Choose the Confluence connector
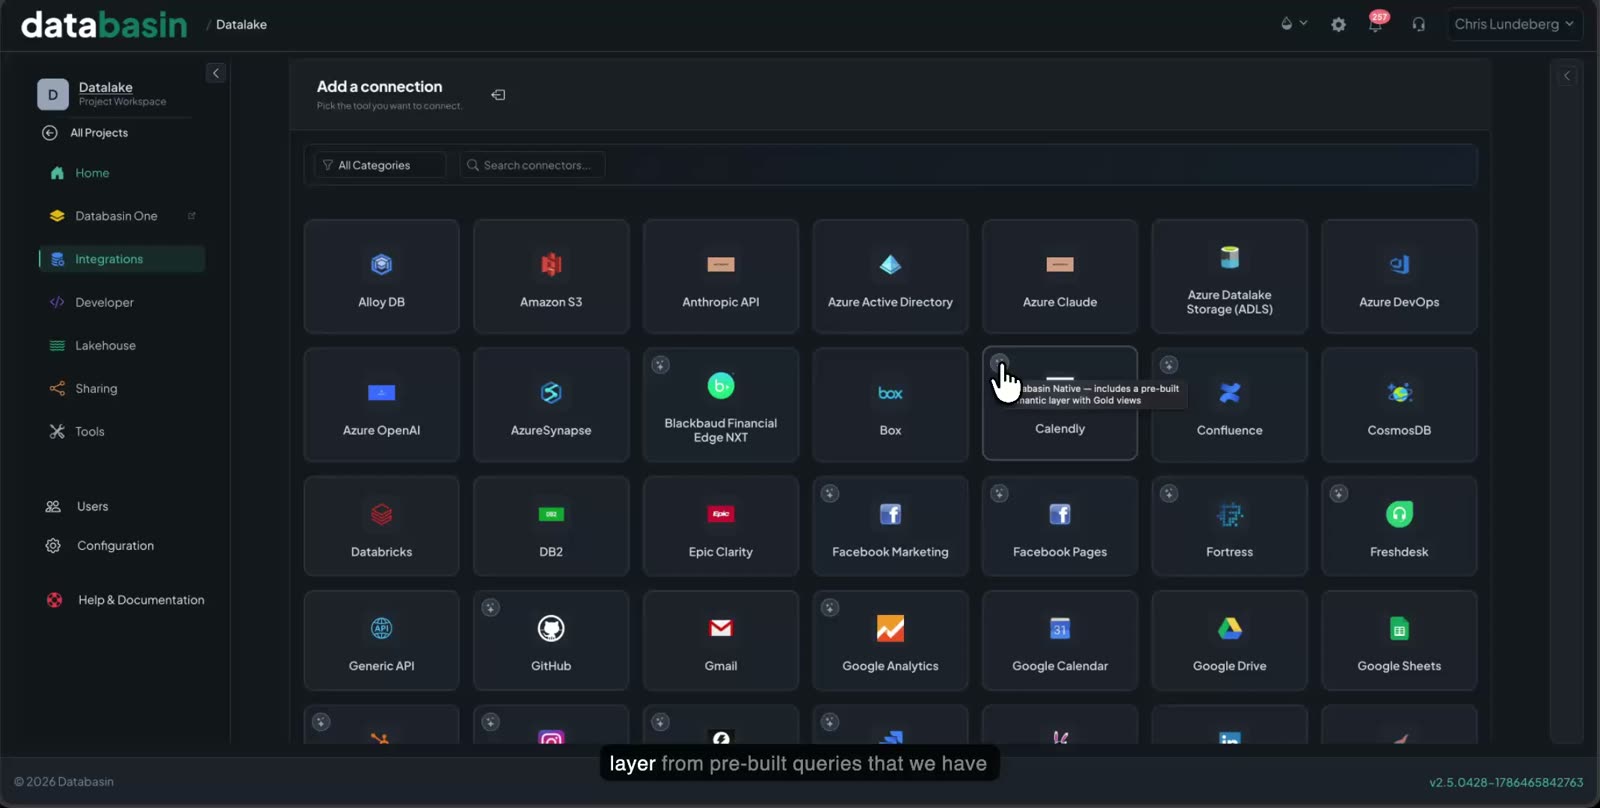The width and height of the screenshot is (1600, 808). 1230,404
